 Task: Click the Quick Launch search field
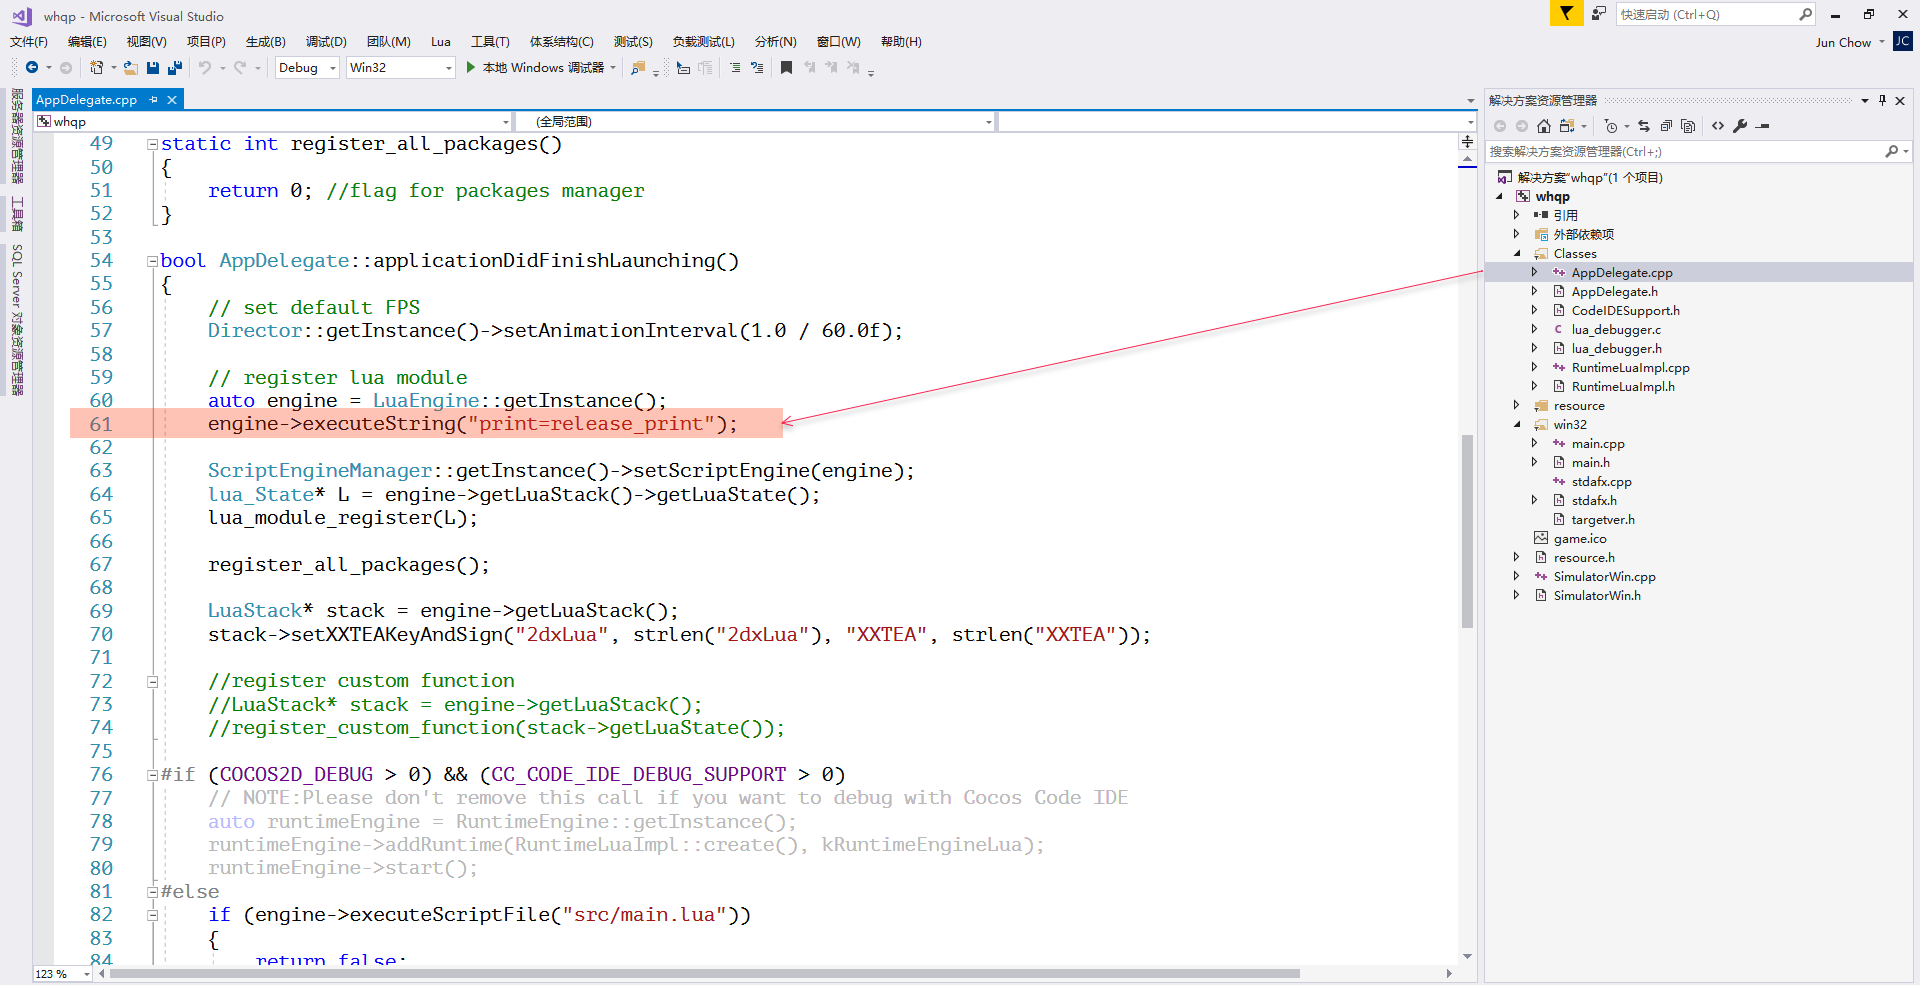pos(1715,14)
